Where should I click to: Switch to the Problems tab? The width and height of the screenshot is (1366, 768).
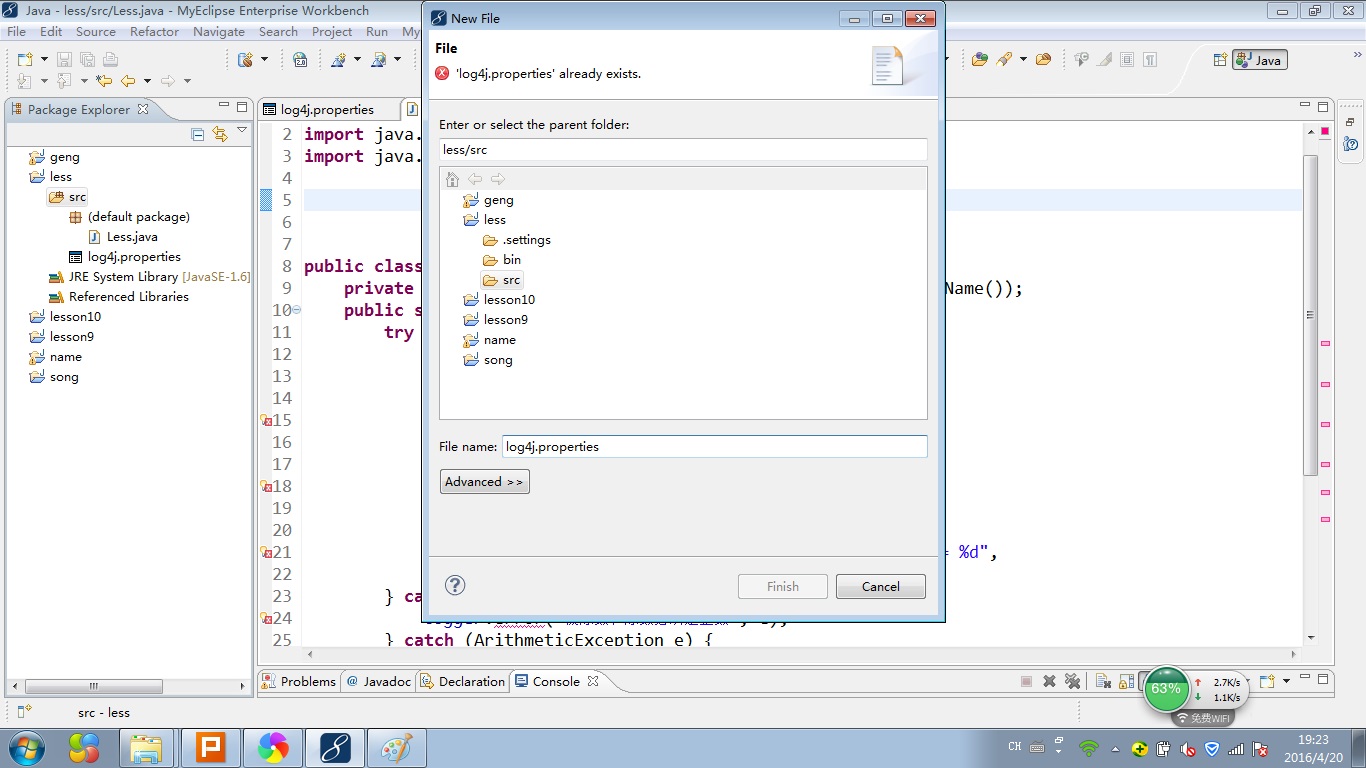(298, 681)
